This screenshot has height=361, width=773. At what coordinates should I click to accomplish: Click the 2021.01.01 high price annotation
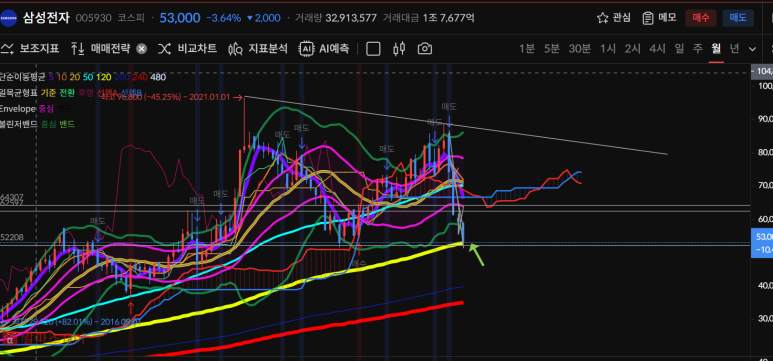click(172, 97)
